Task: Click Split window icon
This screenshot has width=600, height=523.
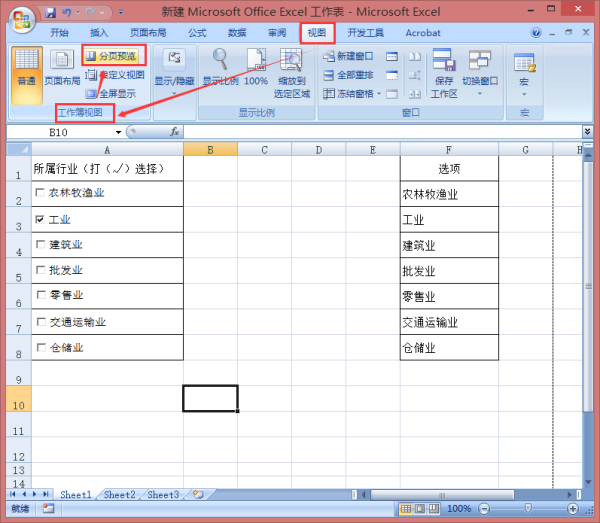Action: pyautogui.click(x=392, y=57)
